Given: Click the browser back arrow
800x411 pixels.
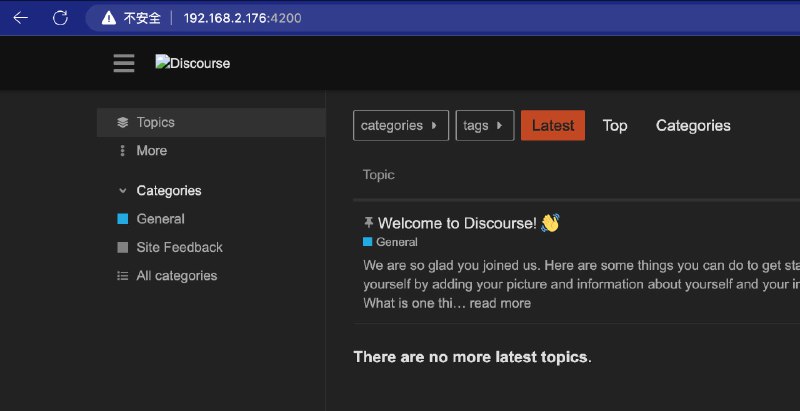Looking at the screenshot, I should (x=20, y=18).
